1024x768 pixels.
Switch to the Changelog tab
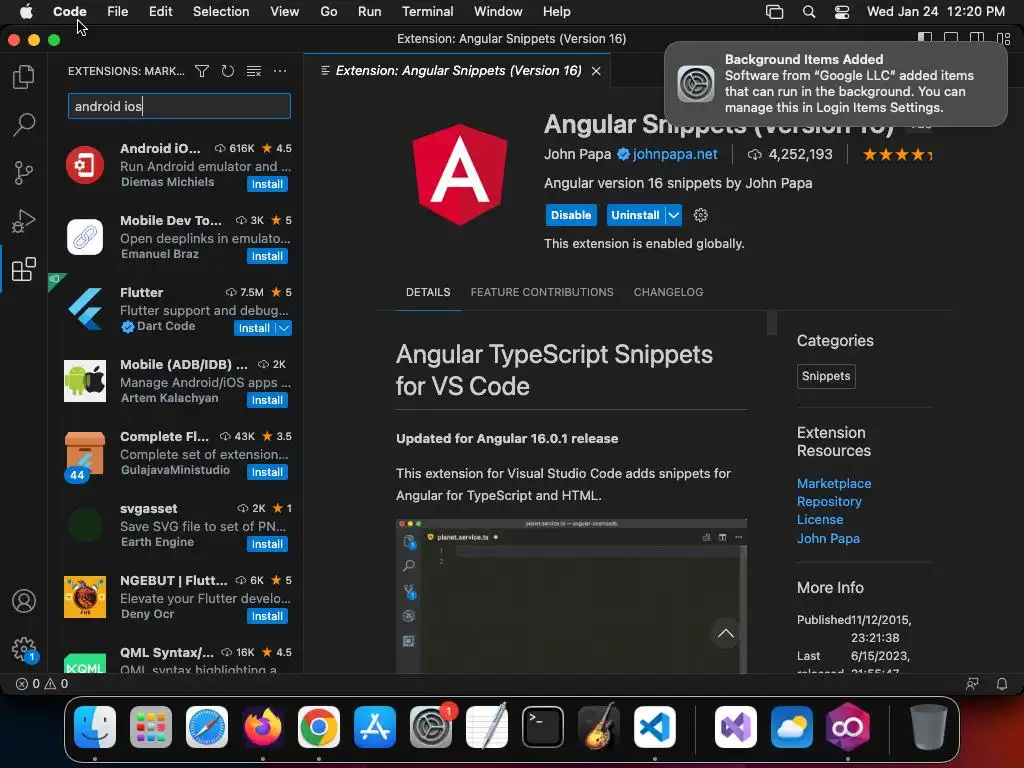(668, 292)
